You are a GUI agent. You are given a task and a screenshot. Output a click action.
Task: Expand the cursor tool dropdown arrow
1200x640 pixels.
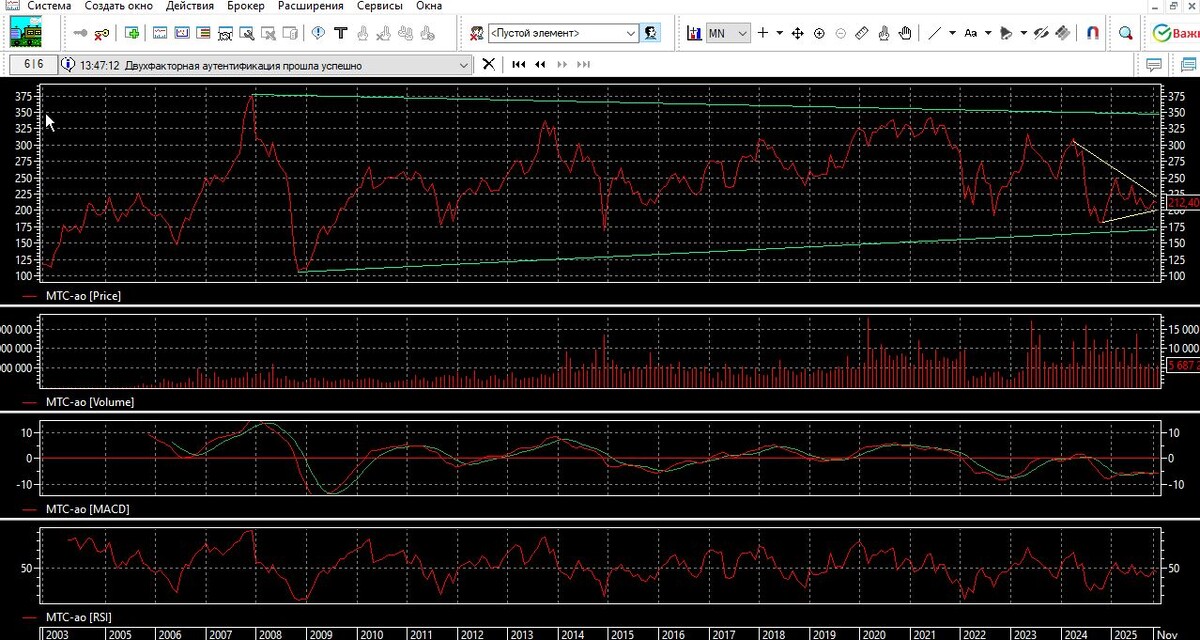(779, 33)
